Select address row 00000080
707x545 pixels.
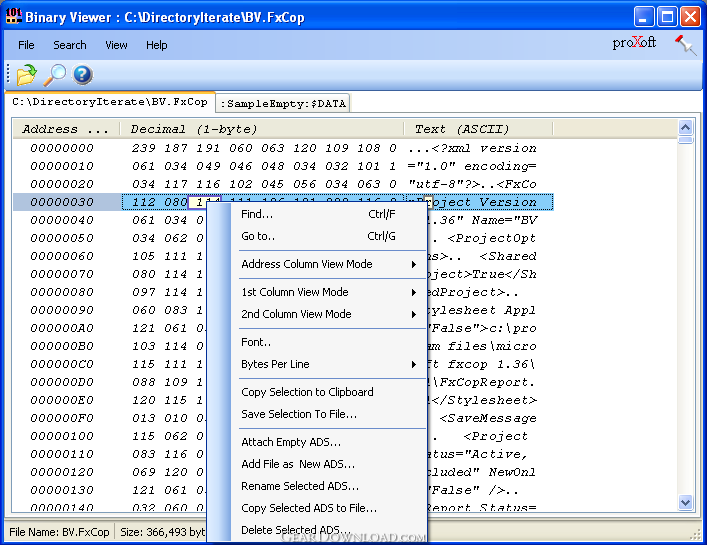point(62,293)
